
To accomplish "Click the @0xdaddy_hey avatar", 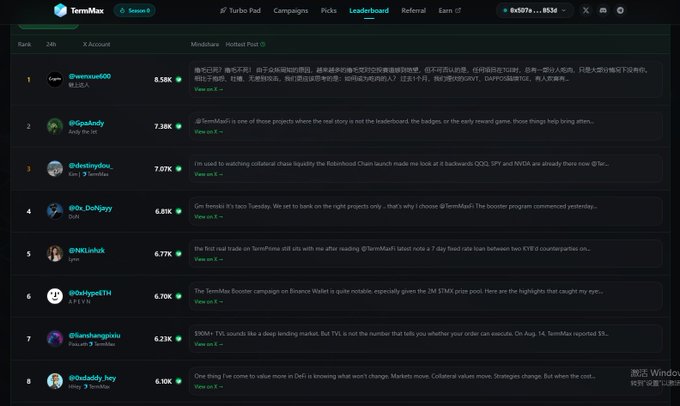I will 55,381.
